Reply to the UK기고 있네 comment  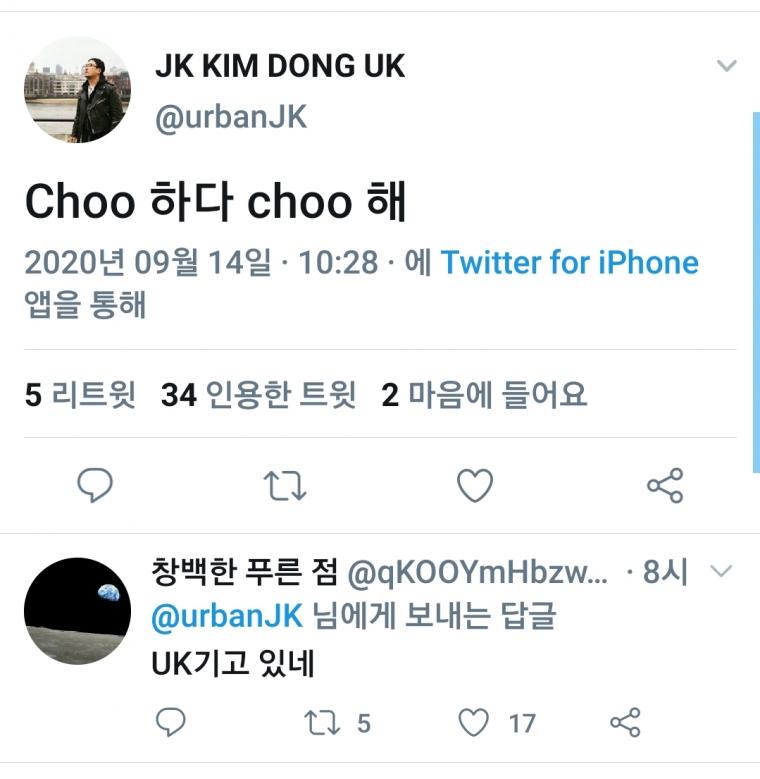170,722
